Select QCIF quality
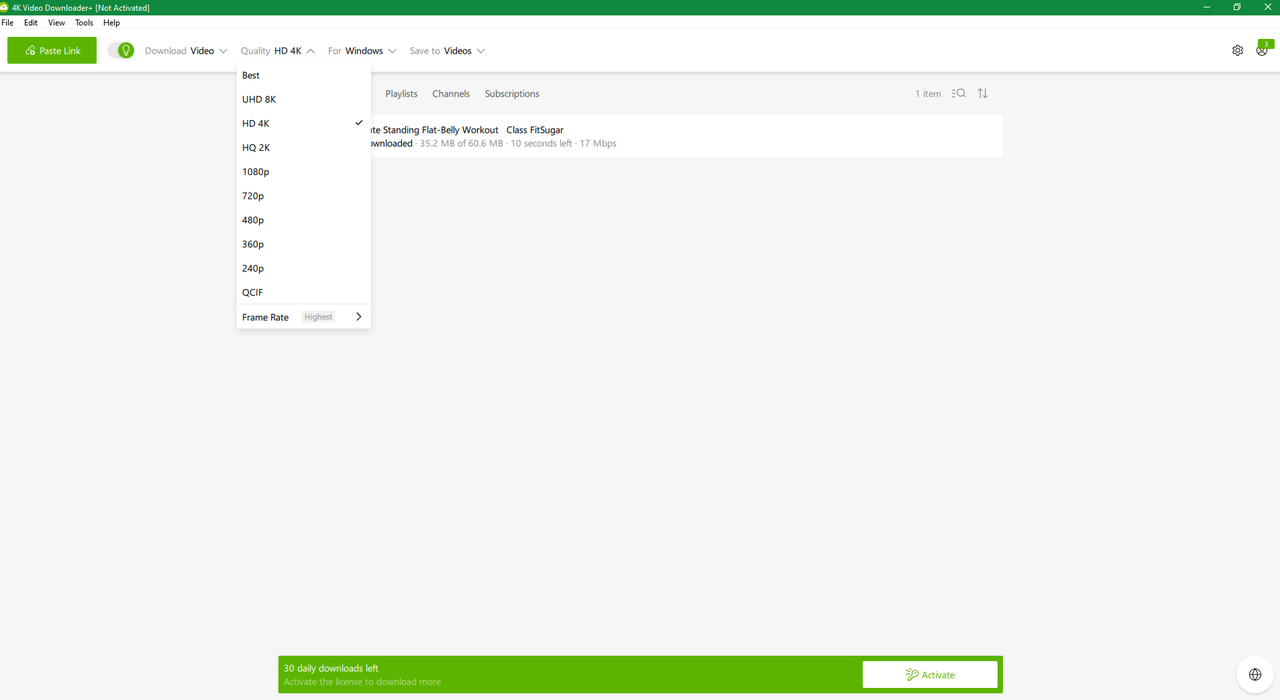This screenshot has height=700, width=1280. click(304, 292)
